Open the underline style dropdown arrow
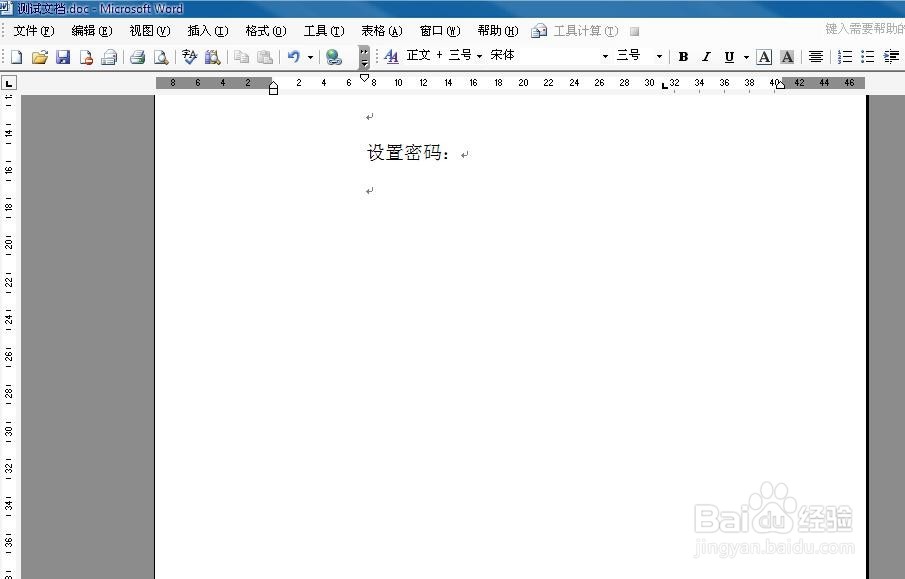Screen dimensions: 905x579 pyautogui.click(x=746, y=57)
